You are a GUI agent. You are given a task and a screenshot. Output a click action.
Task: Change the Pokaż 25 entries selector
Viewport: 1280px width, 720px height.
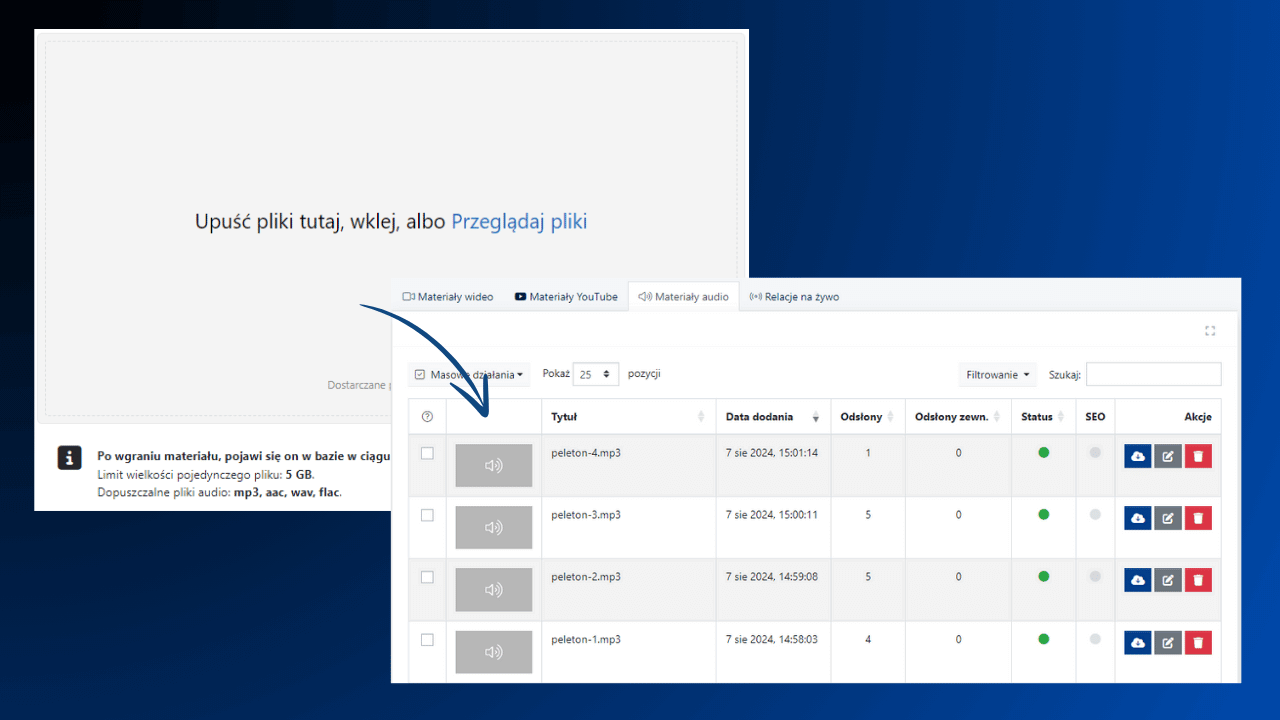596,374
